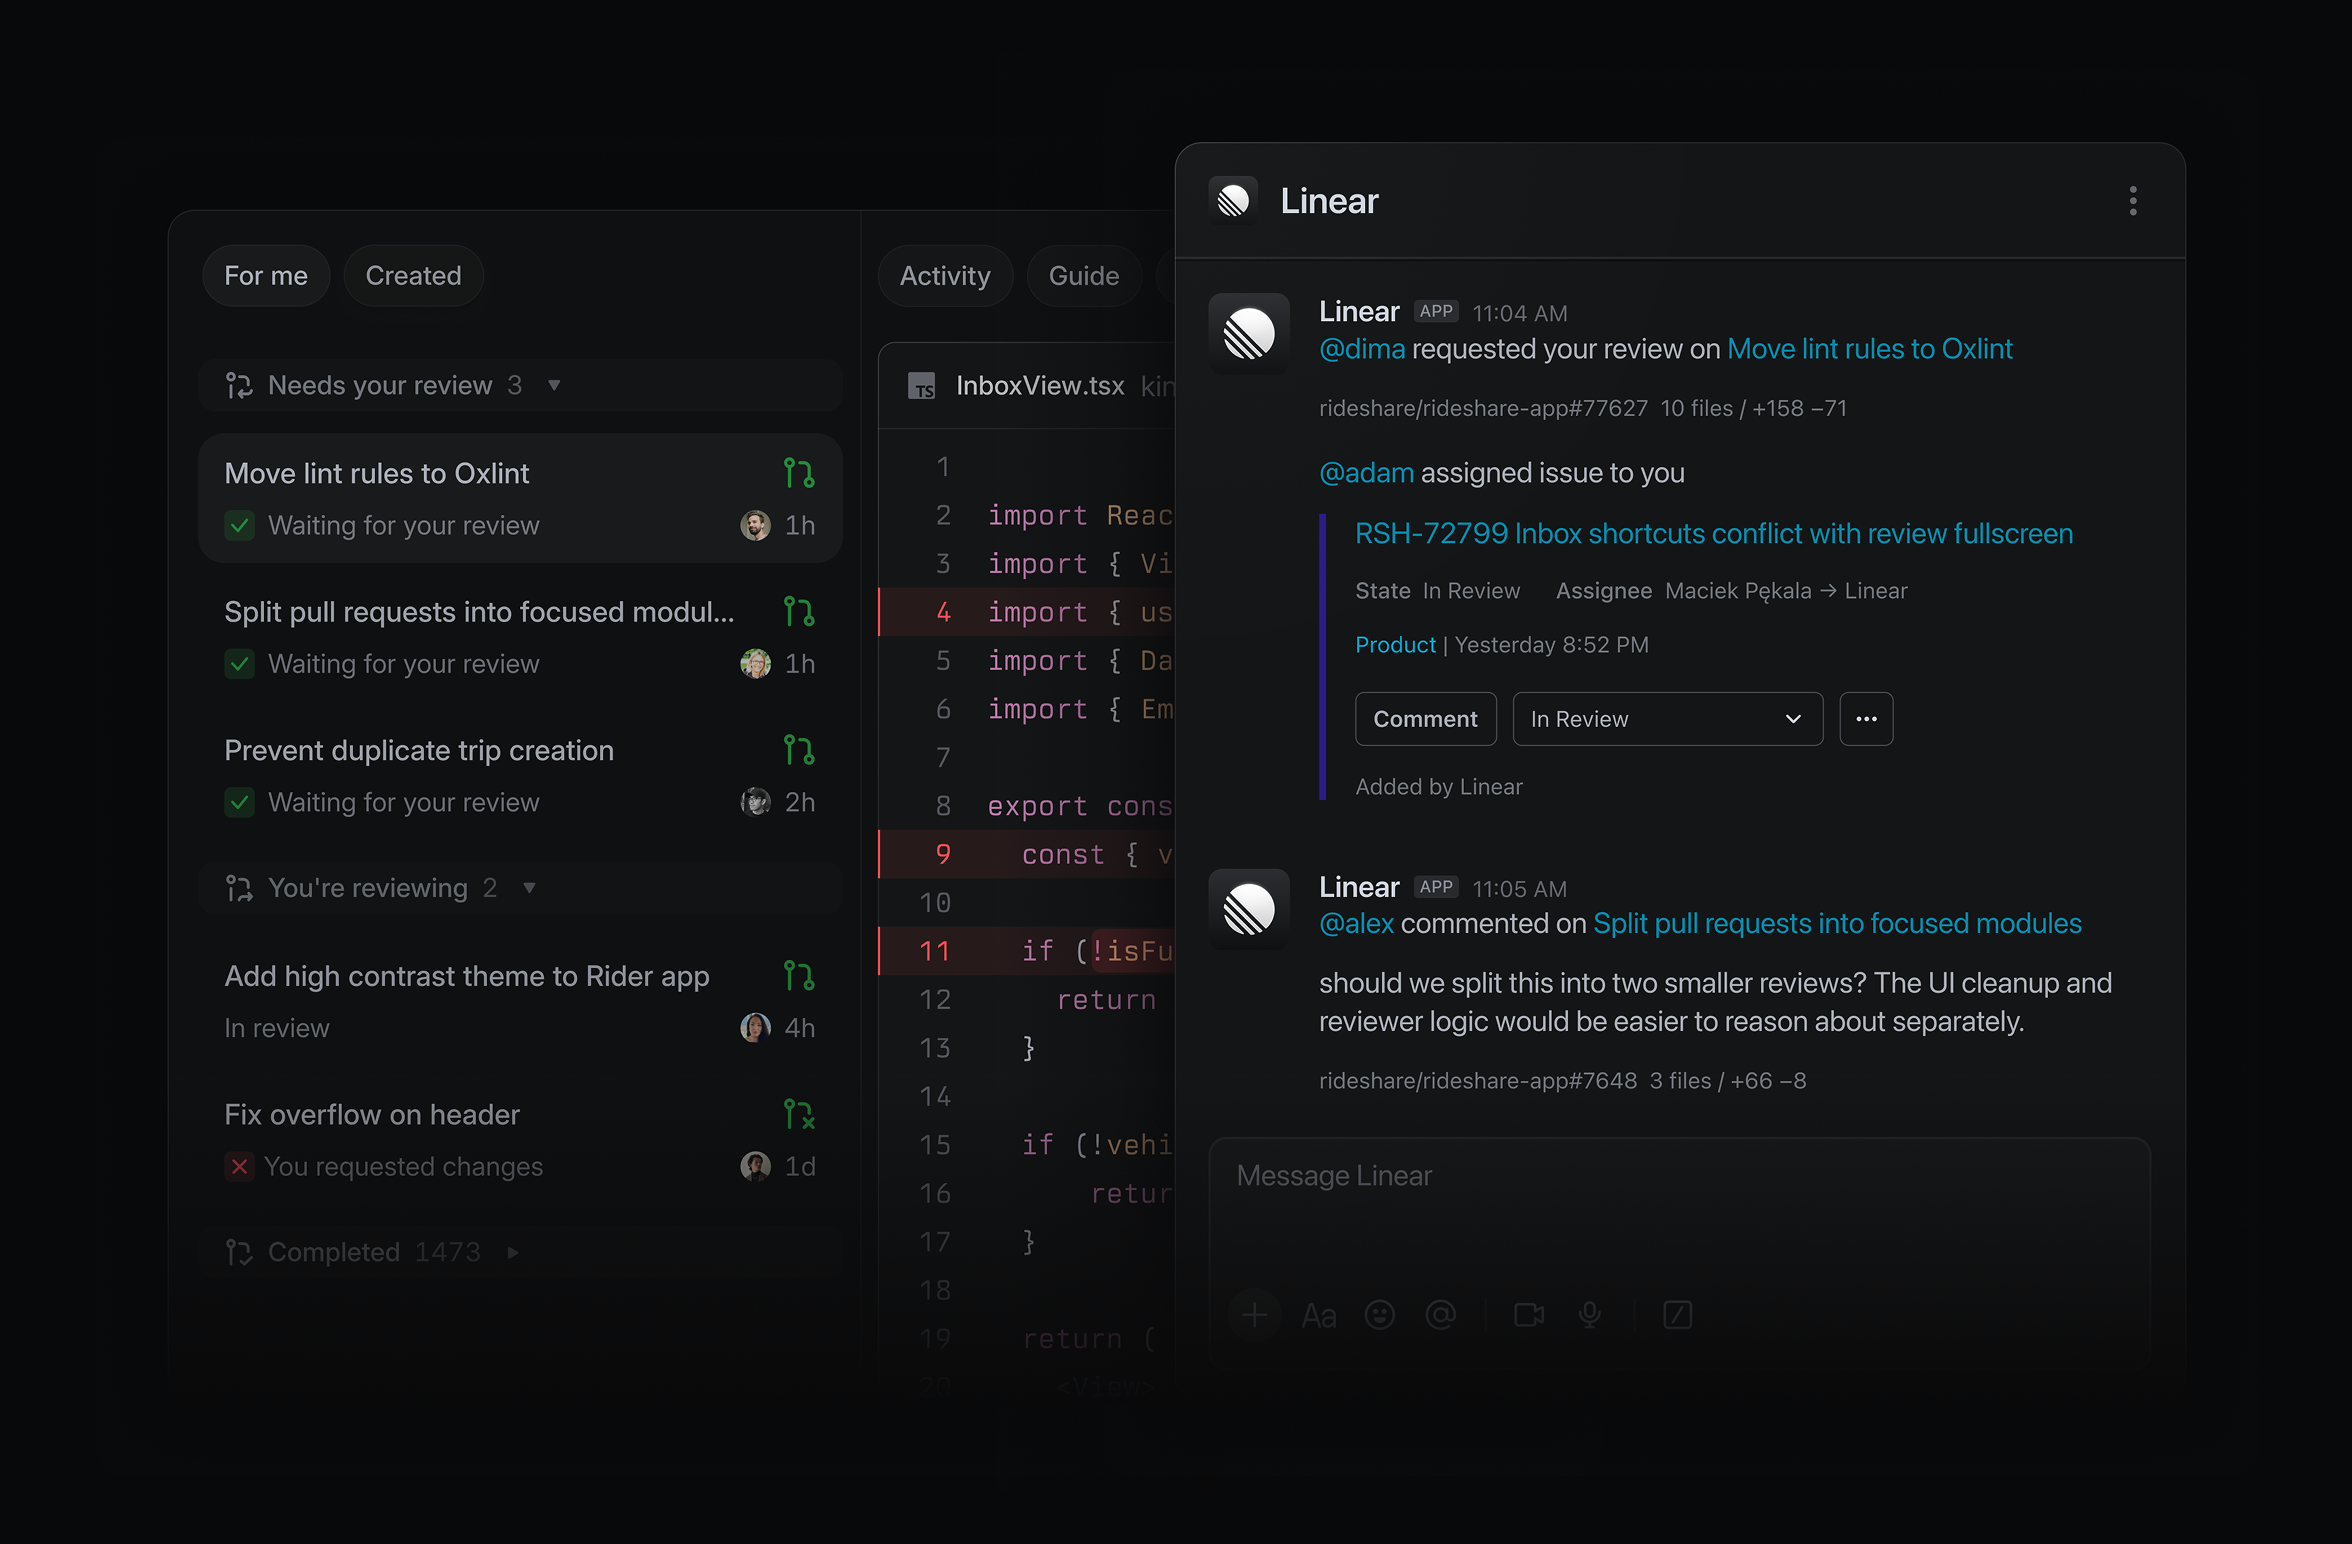The height and width of the screenshot is (1544, 2352).
Task: Click the @ mention icon in composer
Action: pyautogui.click(x=1440, y=1315)
